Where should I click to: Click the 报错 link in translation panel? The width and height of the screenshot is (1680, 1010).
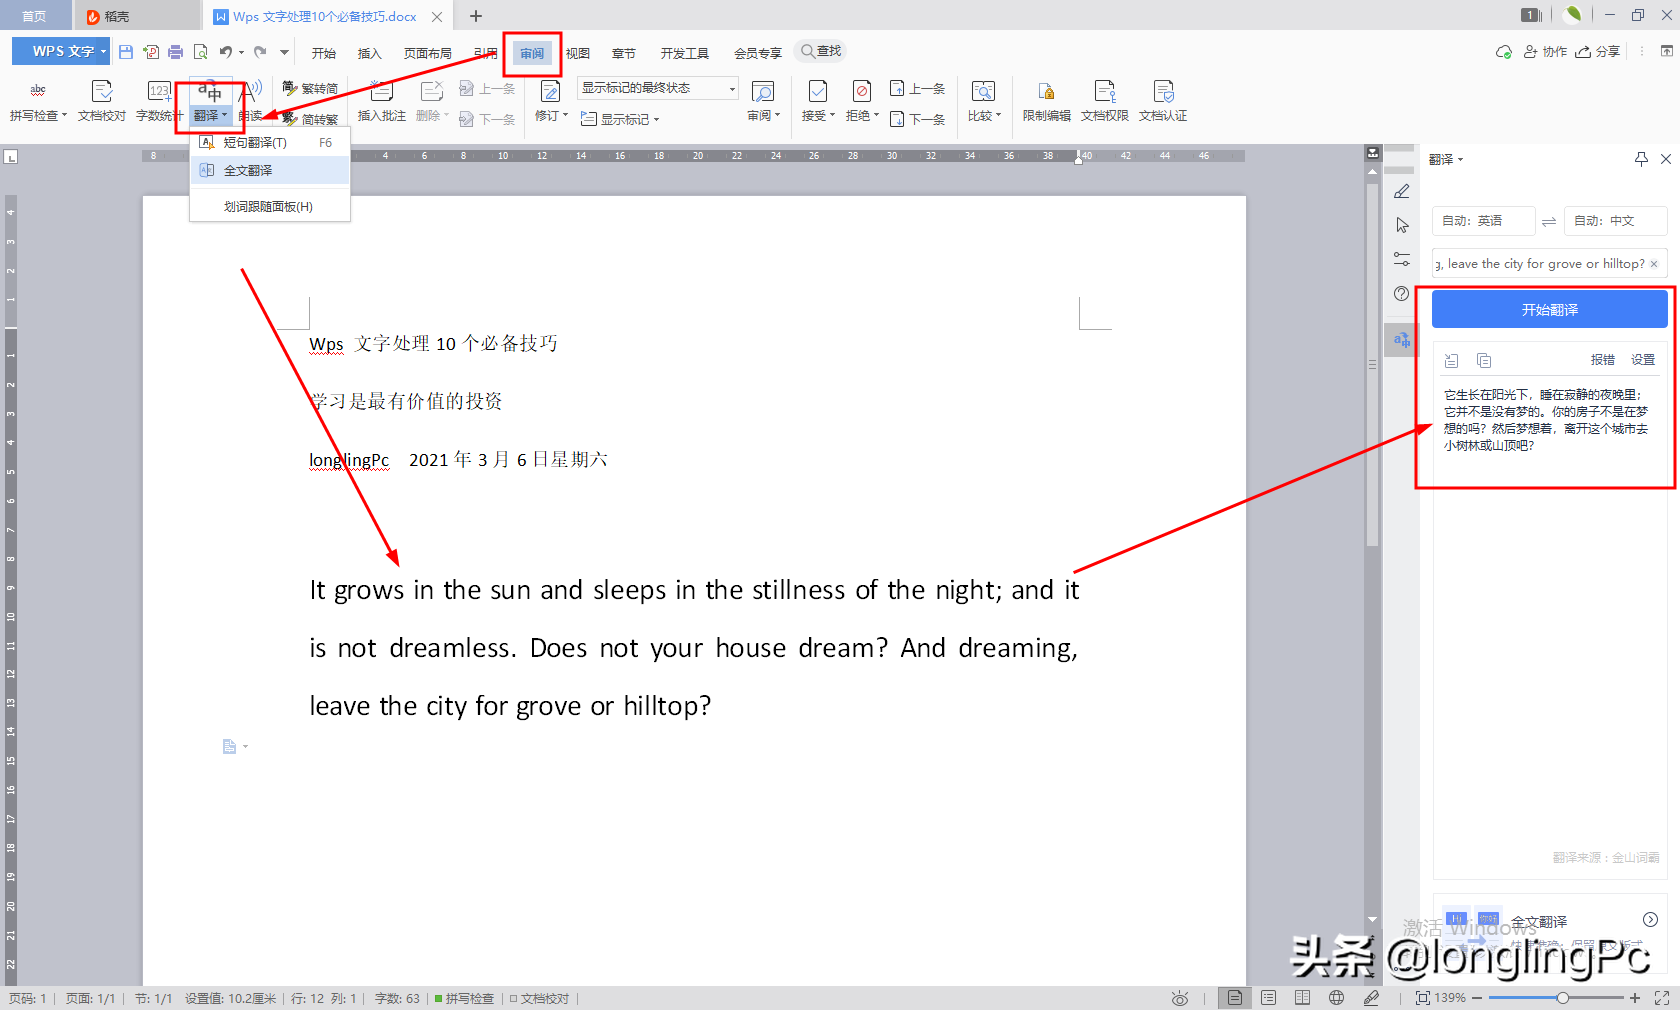(x=1603, y=360)
